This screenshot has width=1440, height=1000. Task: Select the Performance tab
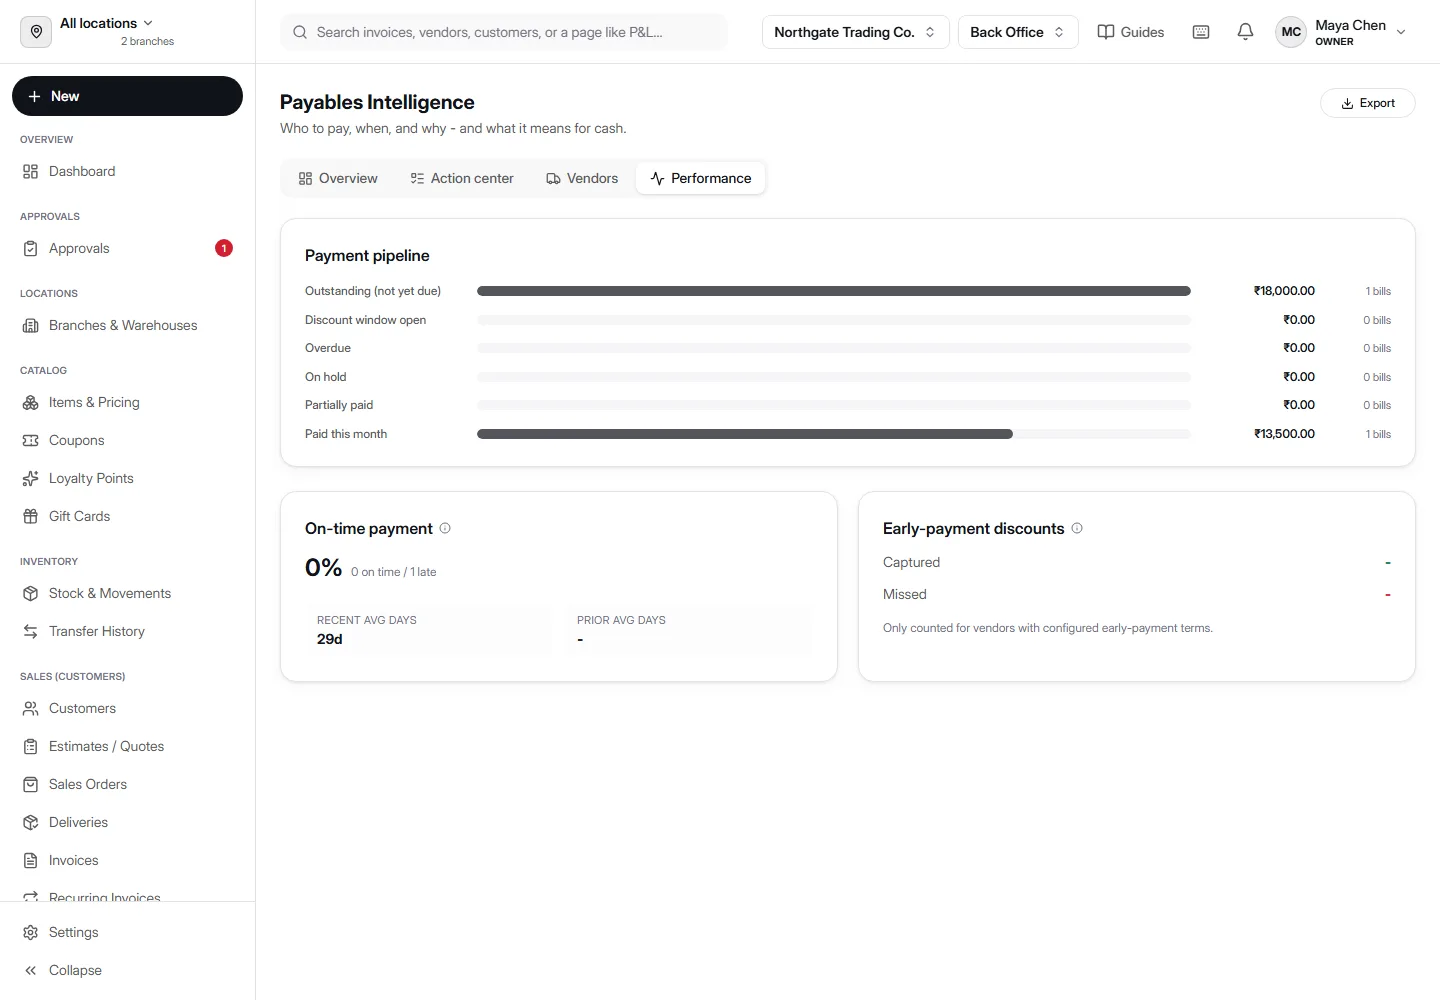(701, 178)
